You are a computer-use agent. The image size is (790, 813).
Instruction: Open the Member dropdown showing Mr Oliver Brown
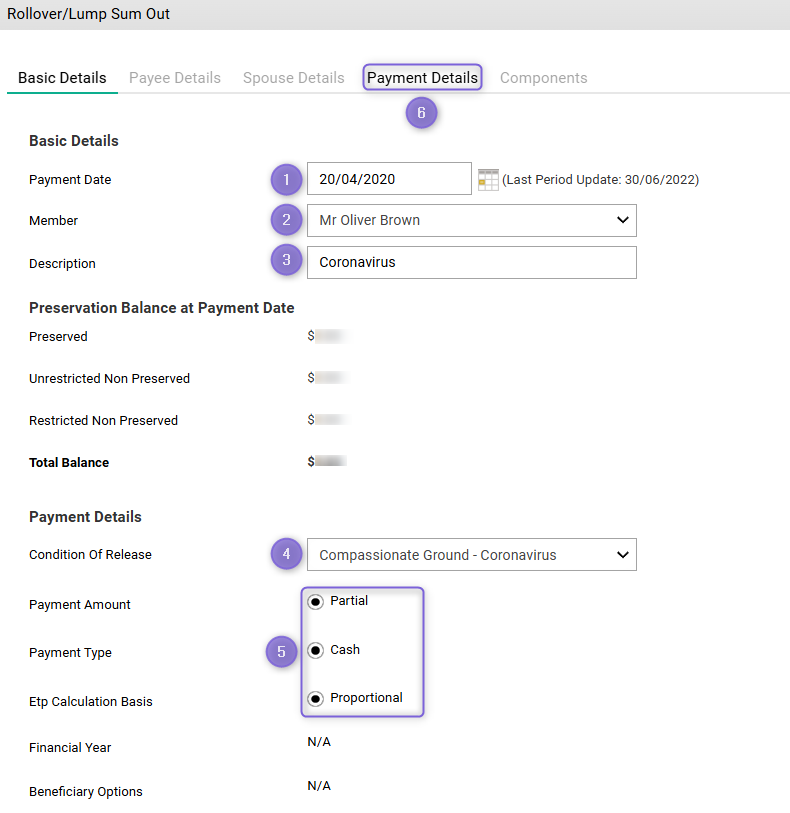(x=472, y=220)
